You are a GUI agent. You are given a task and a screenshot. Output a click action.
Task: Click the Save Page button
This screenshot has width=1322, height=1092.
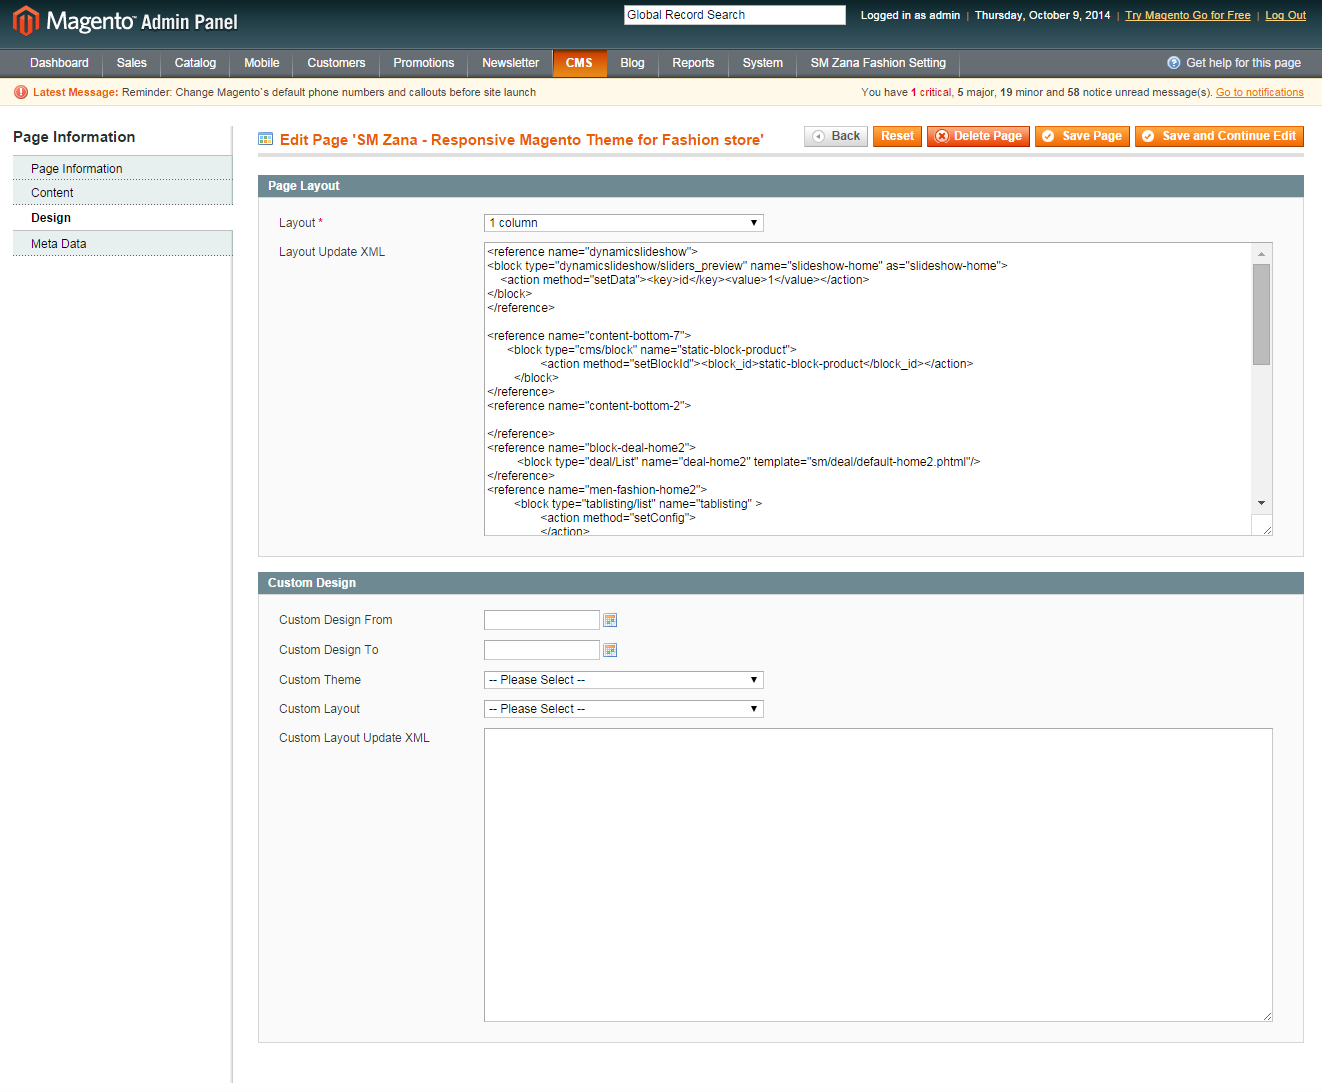(1082, 136)
